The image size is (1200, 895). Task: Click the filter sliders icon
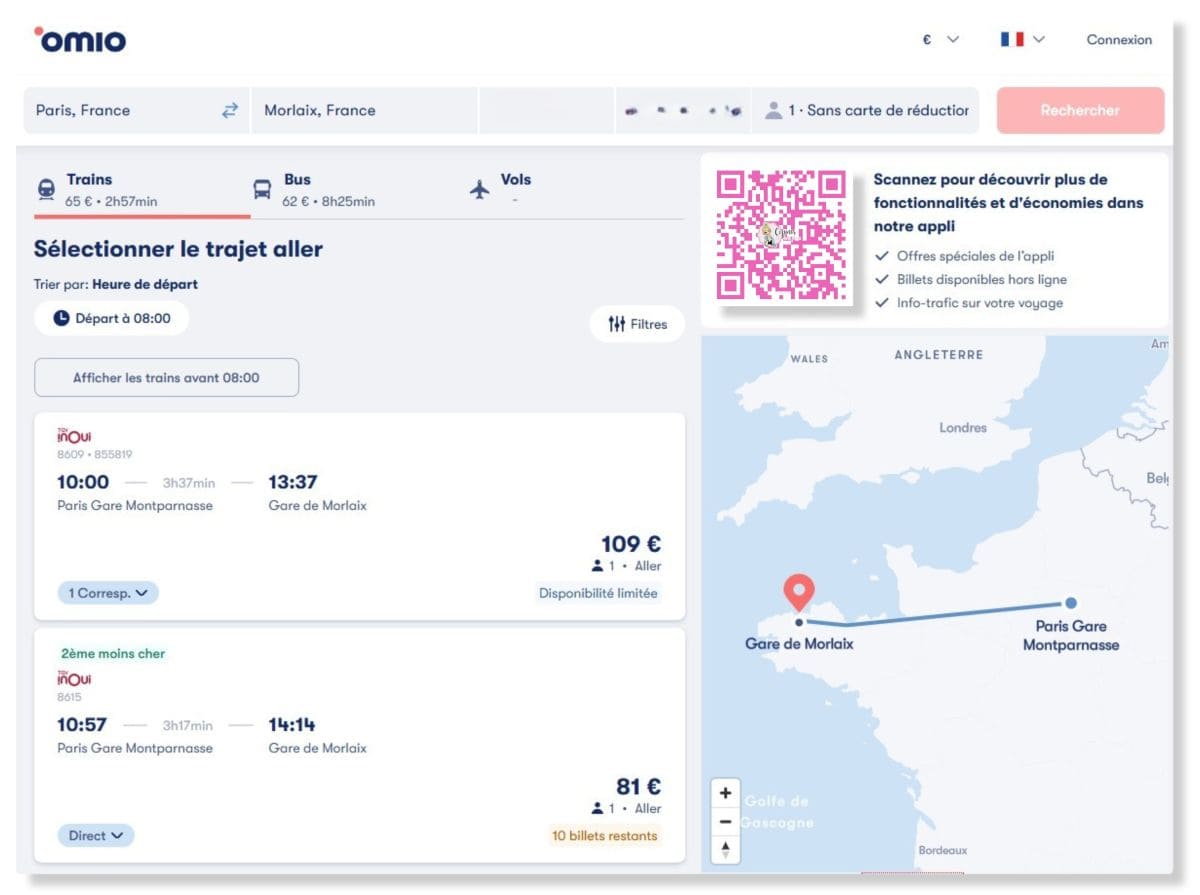[x=616, y=324]
